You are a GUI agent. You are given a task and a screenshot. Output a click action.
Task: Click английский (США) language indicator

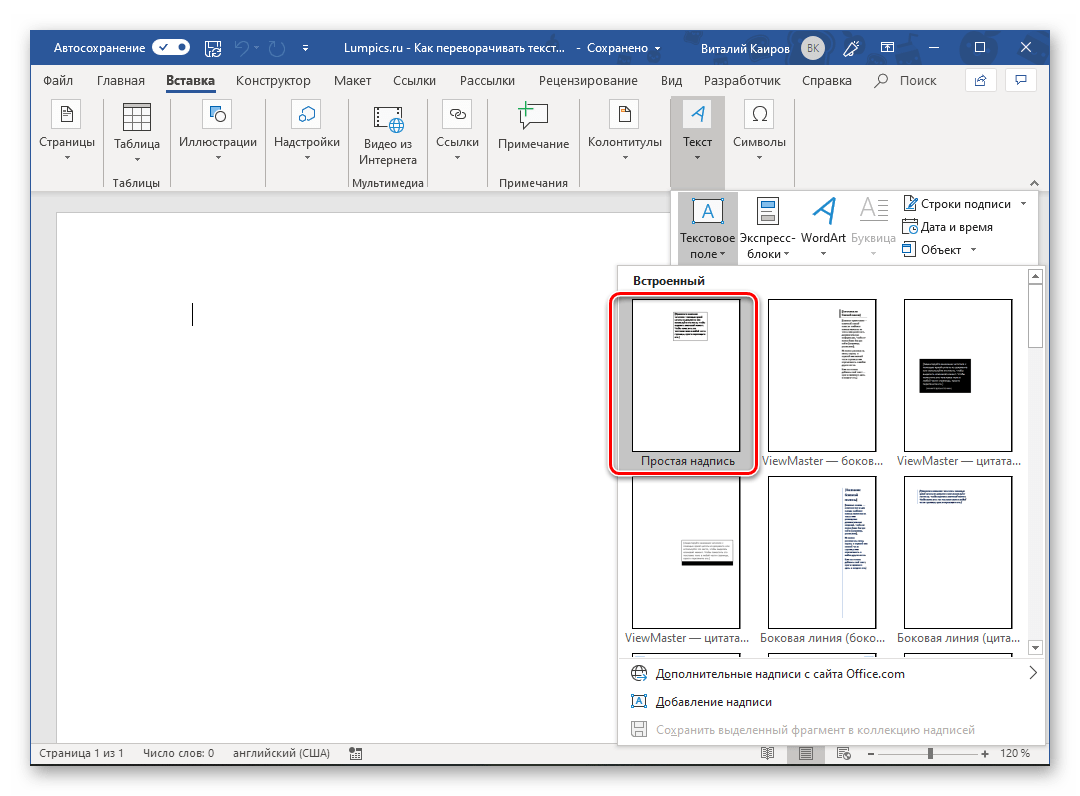pyautogui.click(x=281, y=753)
